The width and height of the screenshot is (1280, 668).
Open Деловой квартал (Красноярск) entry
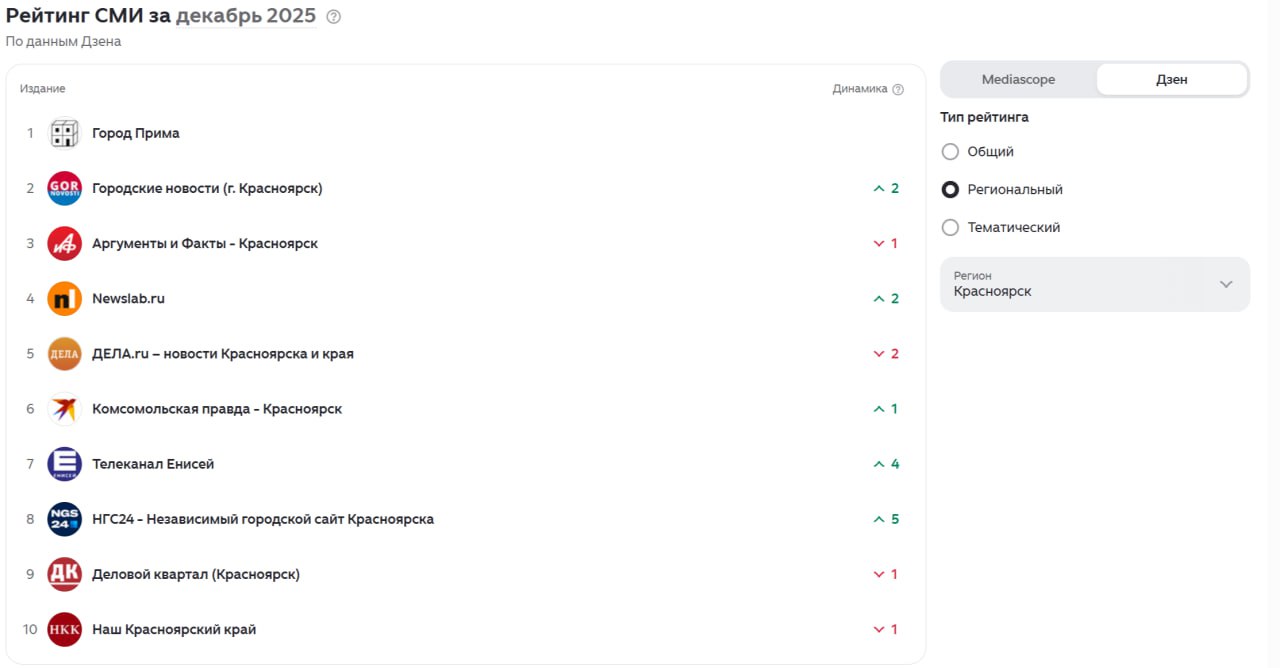click(196, 574)
